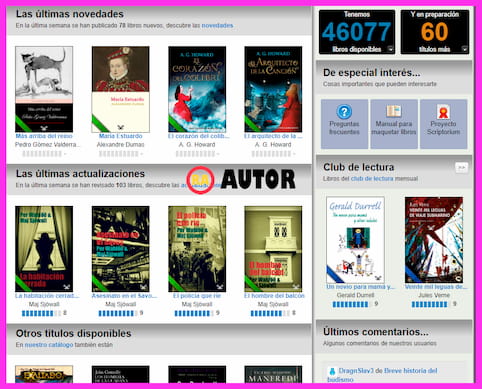
Task: Follow the club de lectura link
Action: coord(372,179)
